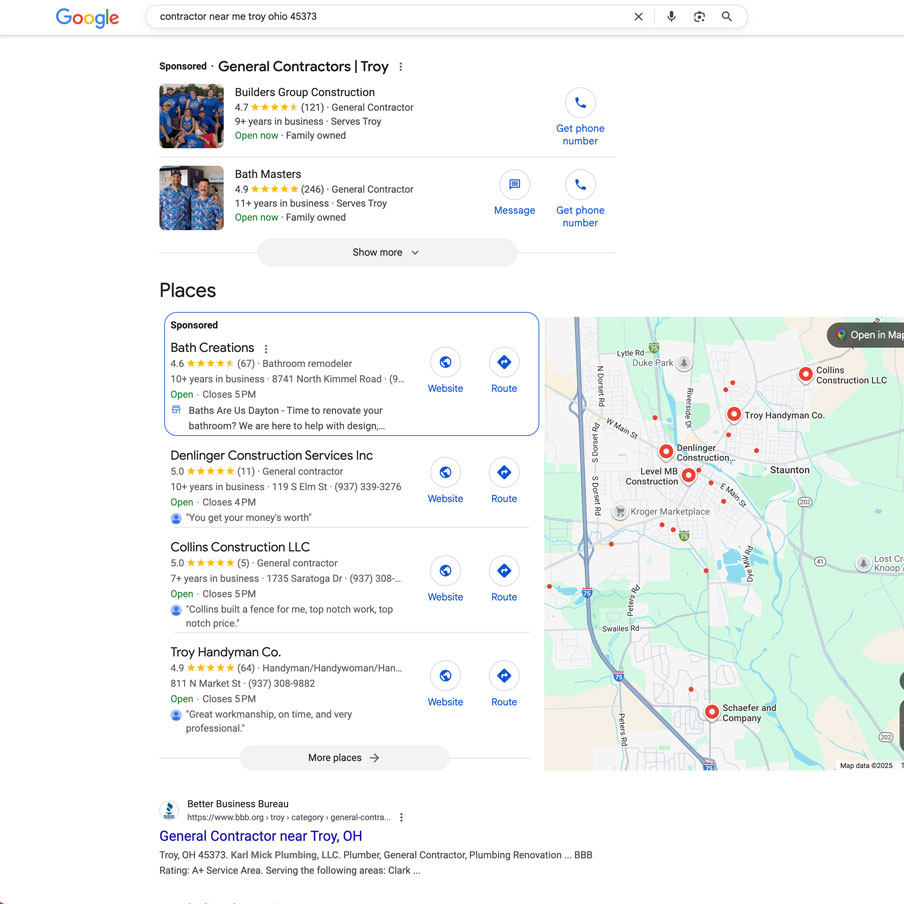Open Denlinger Construction Services Inc title
Viewport: 904px width, 904px height.
[272, 455]
